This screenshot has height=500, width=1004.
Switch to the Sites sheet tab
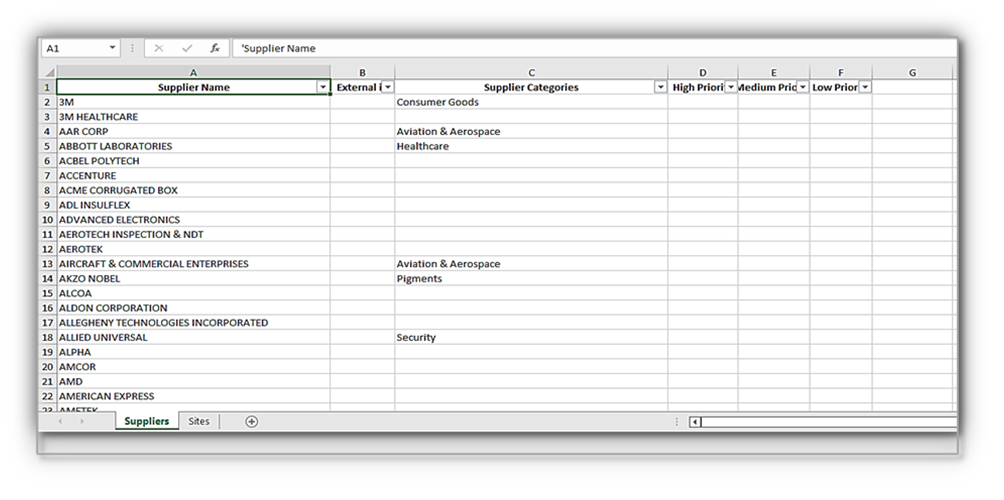click(x=198, y=421)
